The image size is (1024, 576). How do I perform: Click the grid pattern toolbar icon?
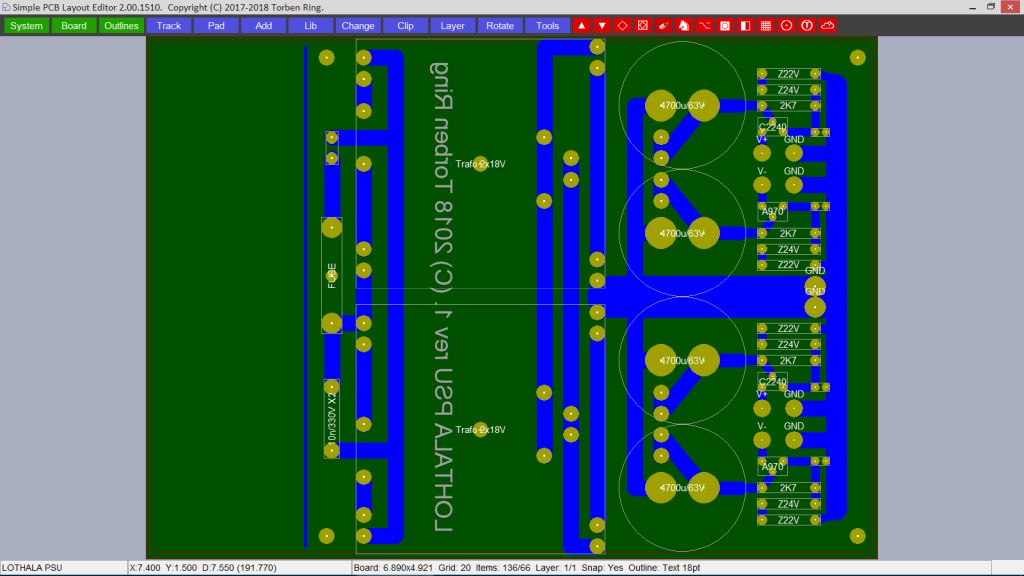coord(766,25)
